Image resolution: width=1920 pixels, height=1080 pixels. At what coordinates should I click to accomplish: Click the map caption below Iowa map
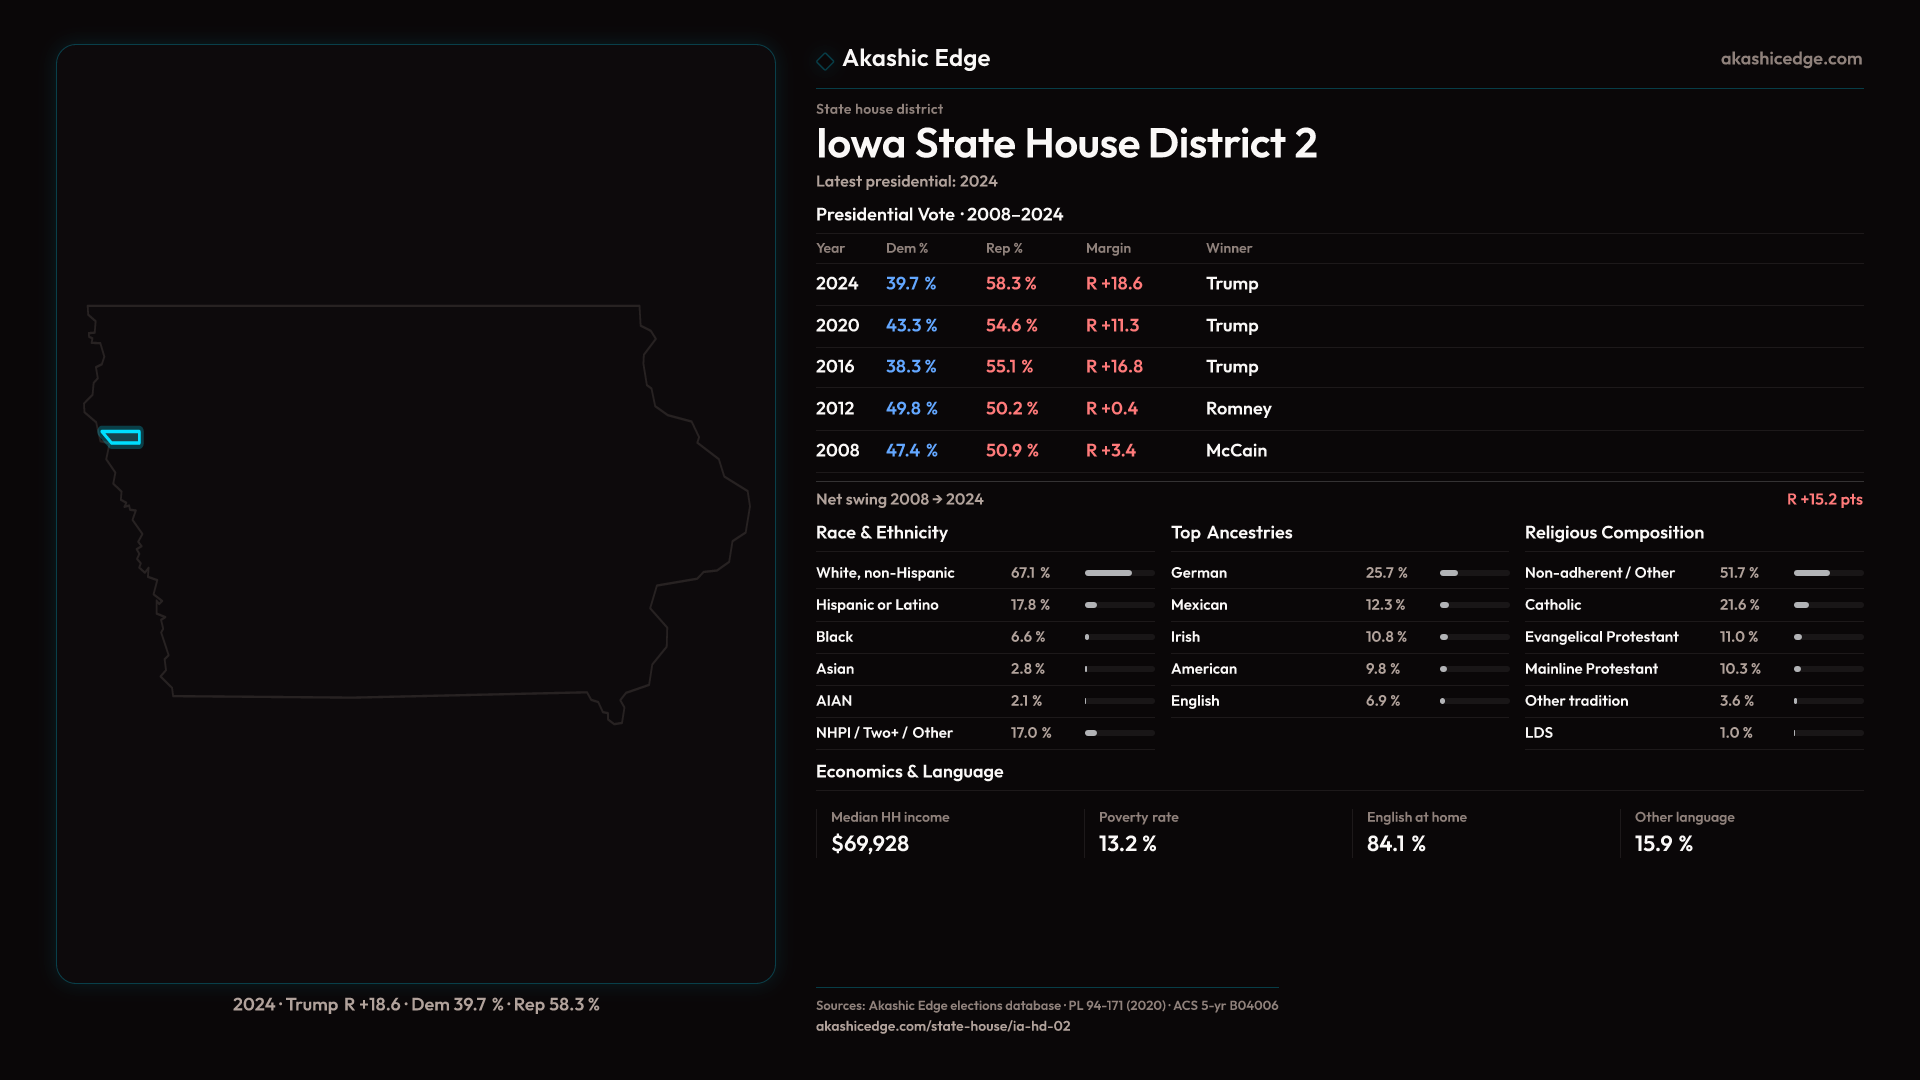[416, 1004]
